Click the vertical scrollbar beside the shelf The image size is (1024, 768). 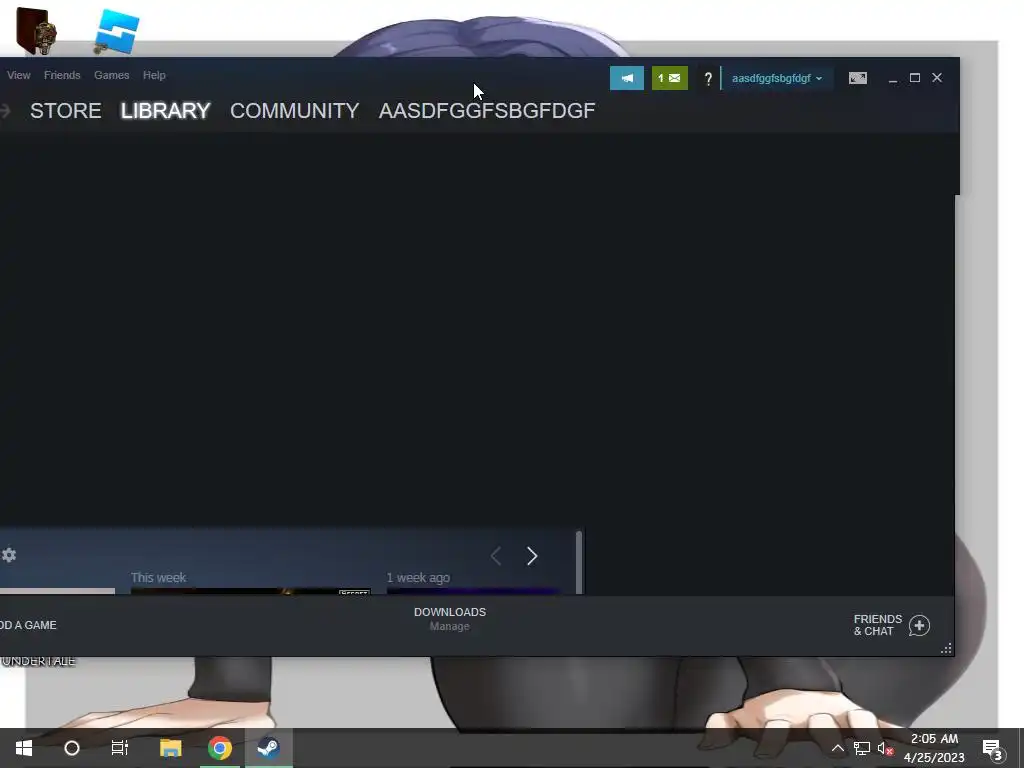click(579, 562)
